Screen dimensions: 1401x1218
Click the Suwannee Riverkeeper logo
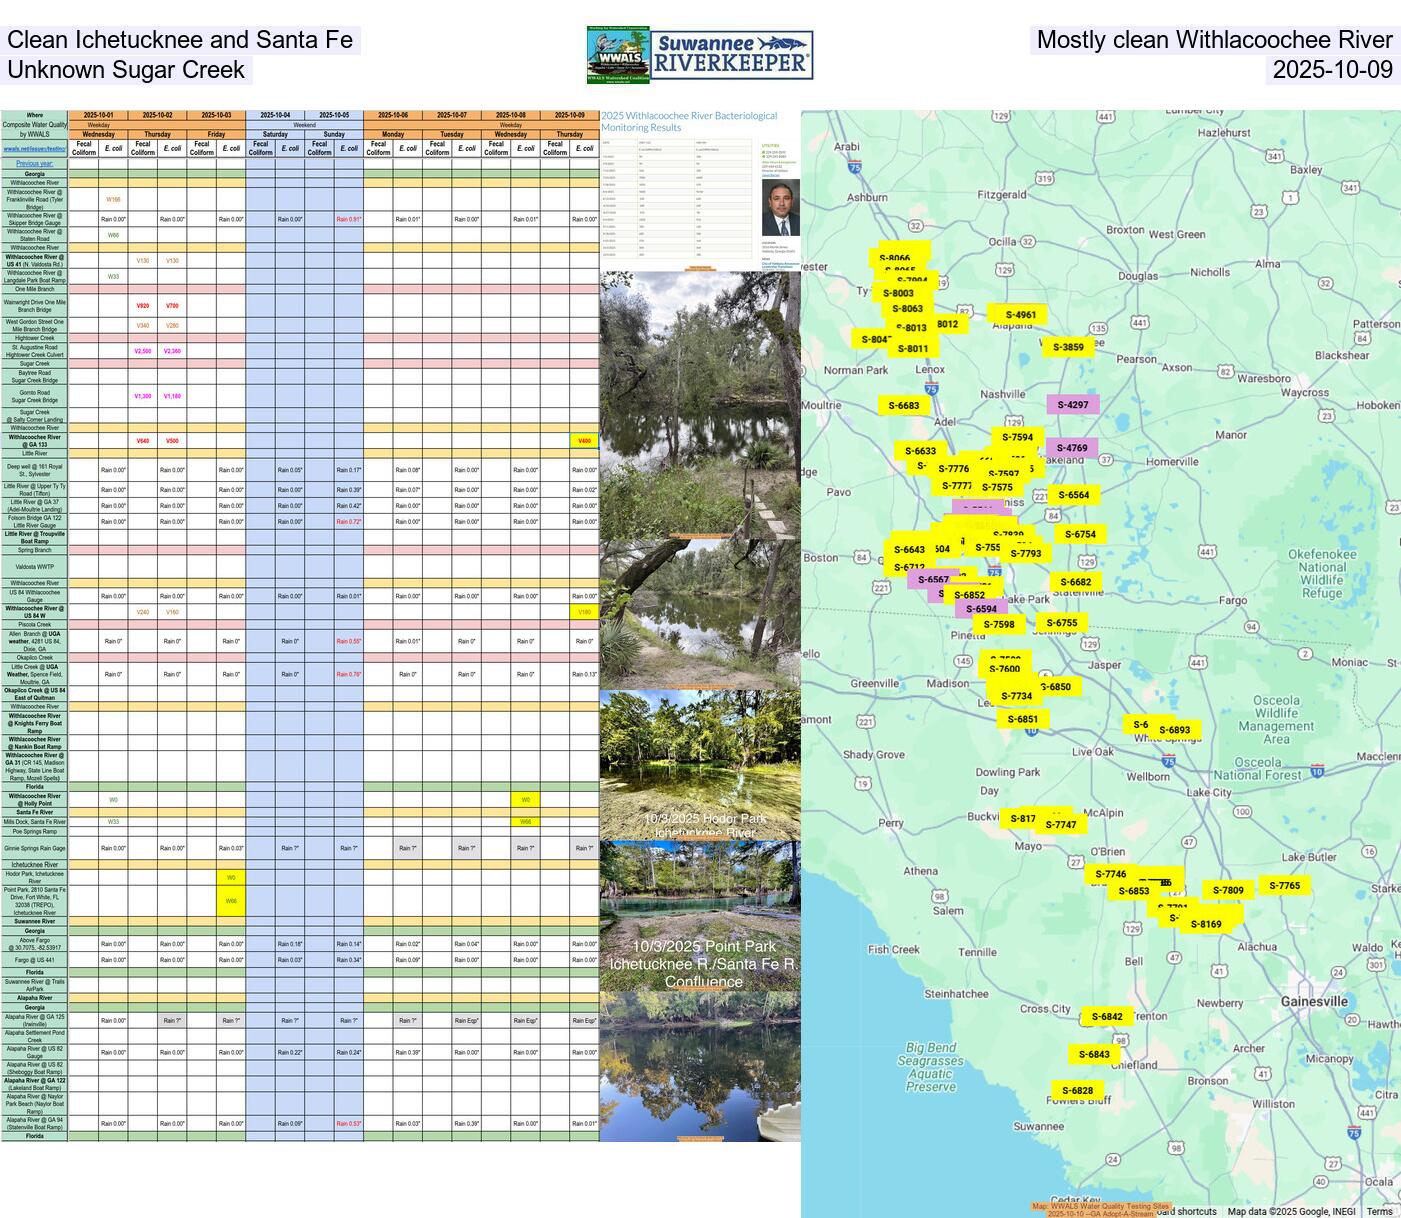[732, 55]
